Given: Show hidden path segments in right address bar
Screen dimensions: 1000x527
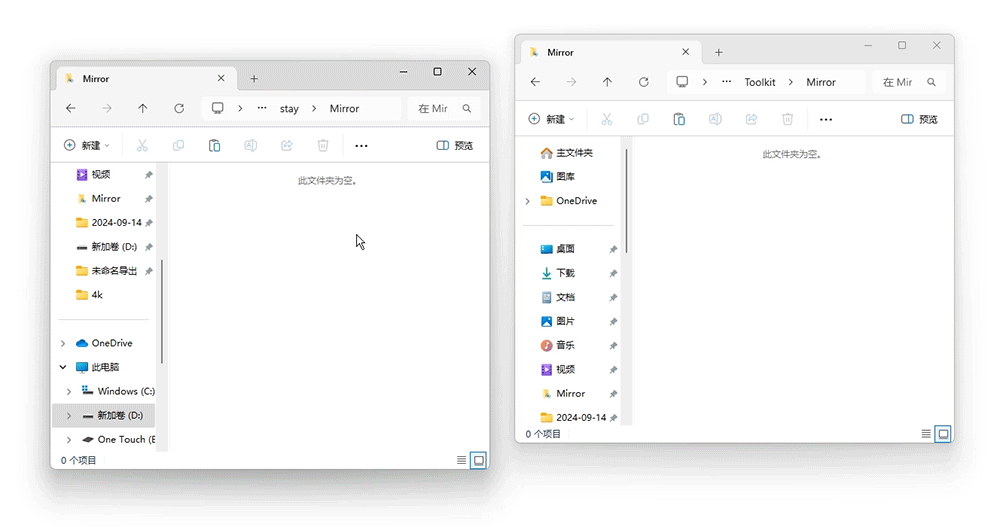Looking at the screenshot, I should [x=726, y=82].
